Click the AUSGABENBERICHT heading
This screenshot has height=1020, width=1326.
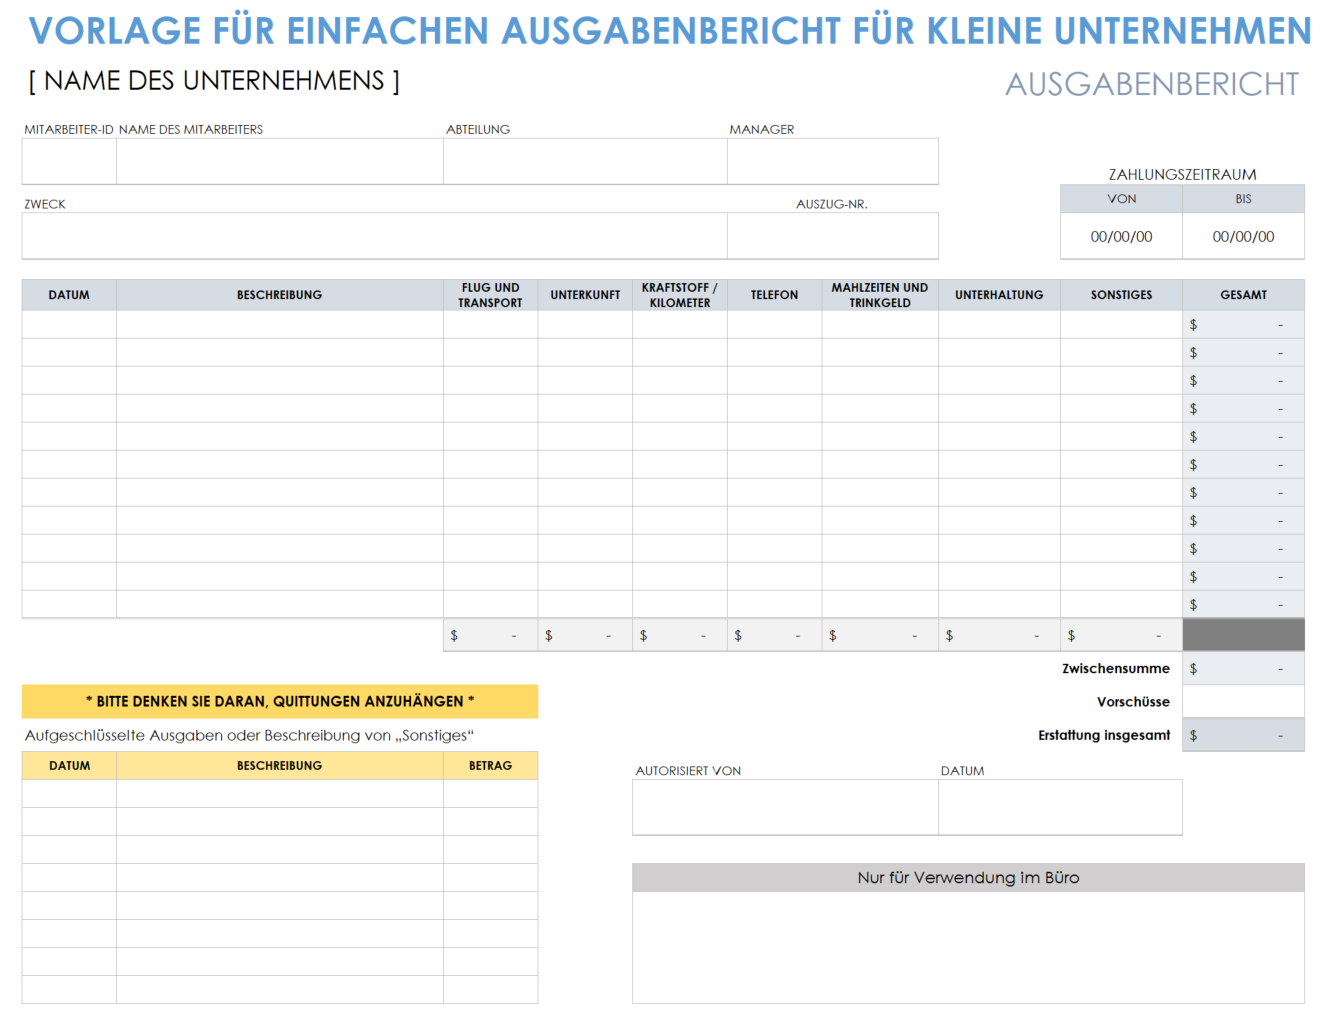coord(1152,84)
